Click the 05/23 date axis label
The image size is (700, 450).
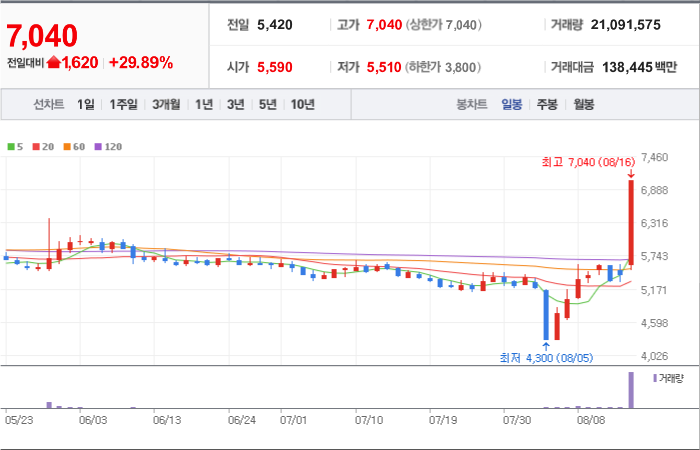(x=19, y=420)
